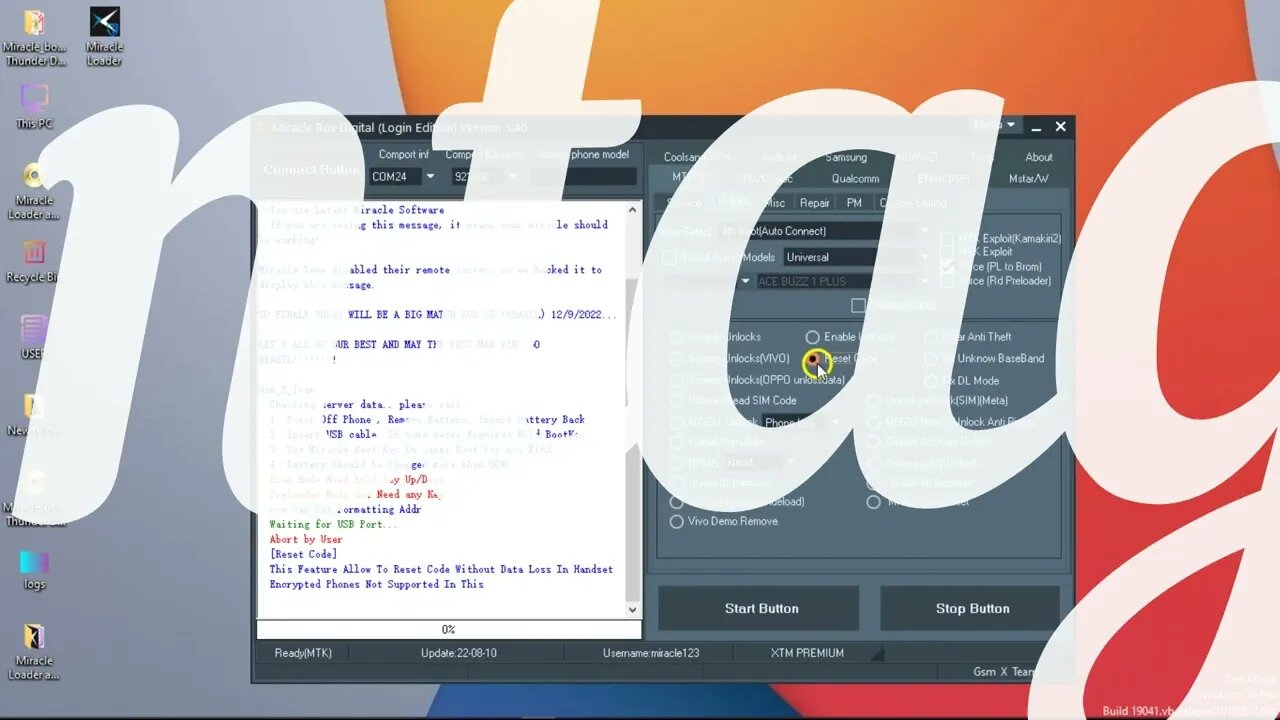Open the Recycle Bin icon
This screenshot has height=720, width=1280.
(34, 262)
